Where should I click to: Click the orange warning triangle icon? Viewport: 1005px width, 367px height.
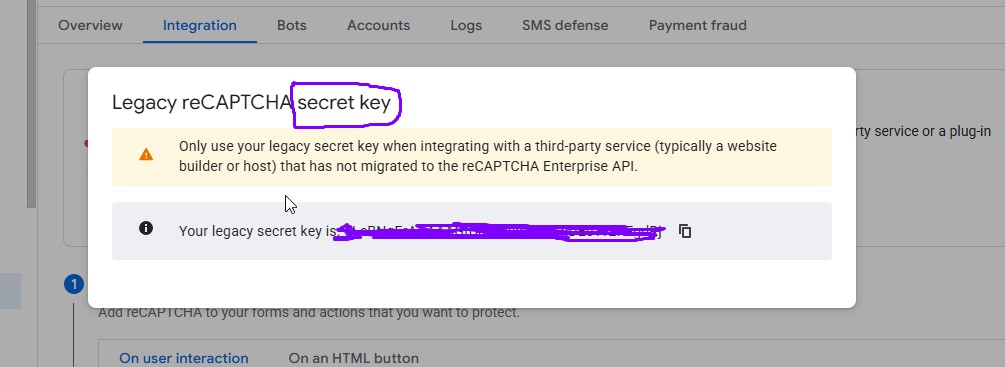[x=146, y=154]
